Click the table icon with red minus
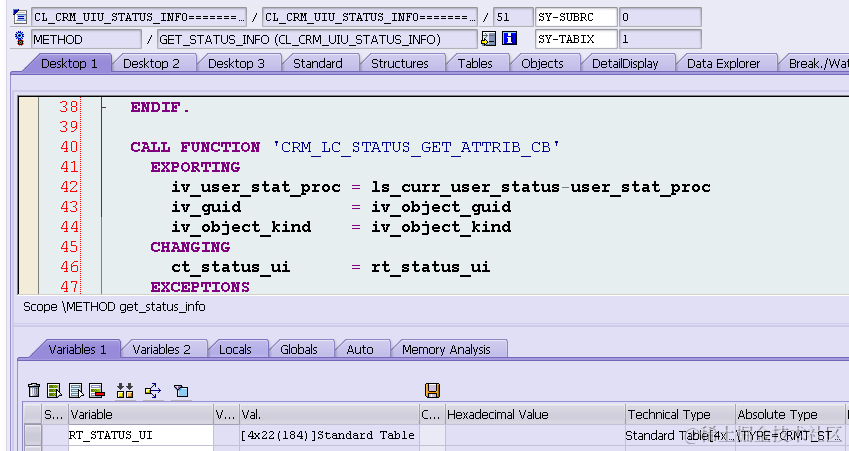 97,390
